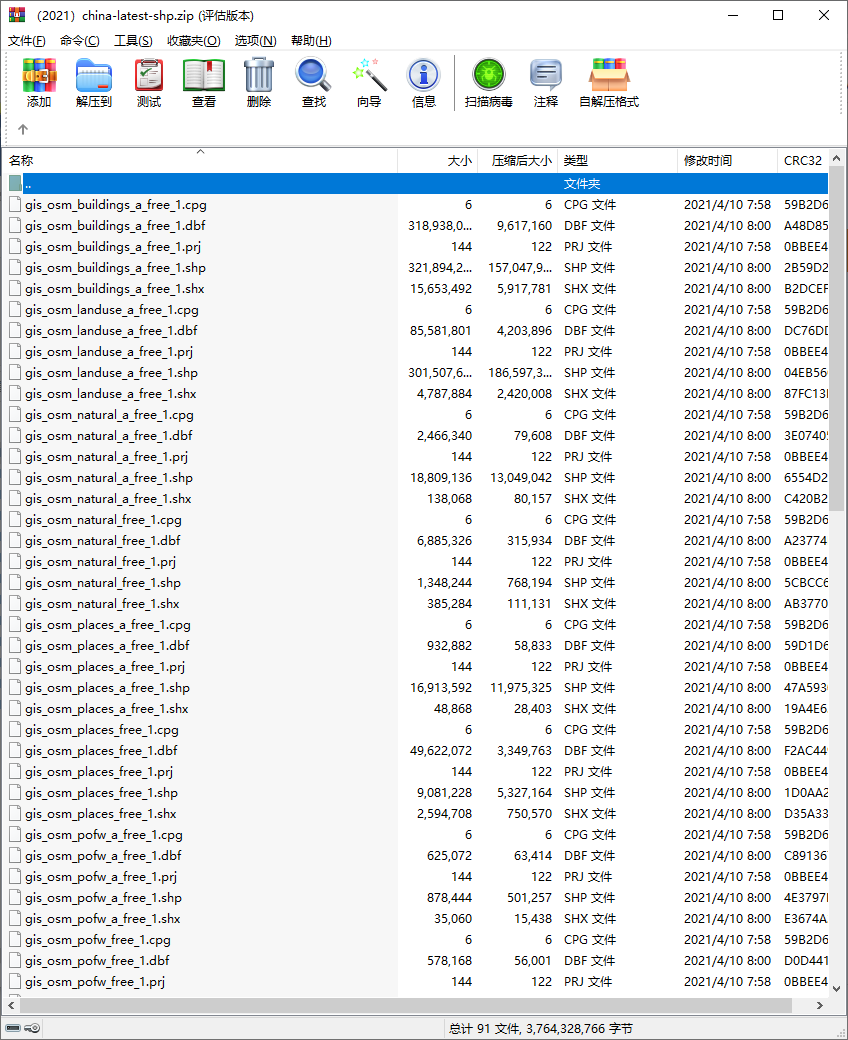Click file icon of gis_osm_landuse_a_free_1.shp
The image size is (848, 1040).
[x=15, y=373]
